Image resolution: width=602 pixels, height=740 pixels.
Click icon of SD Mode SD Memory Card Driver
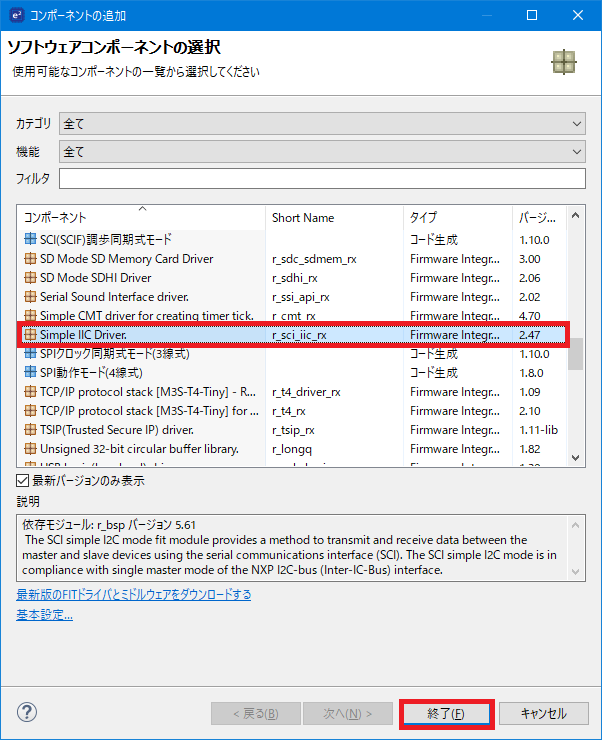pyautogui.click(x=30, y=259)
